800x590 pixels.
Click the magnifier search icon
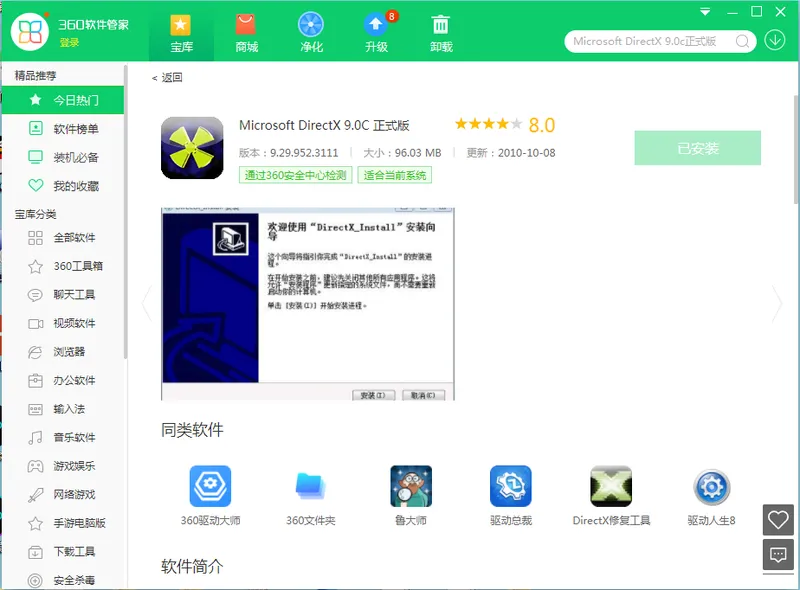(x=742, y=41)
